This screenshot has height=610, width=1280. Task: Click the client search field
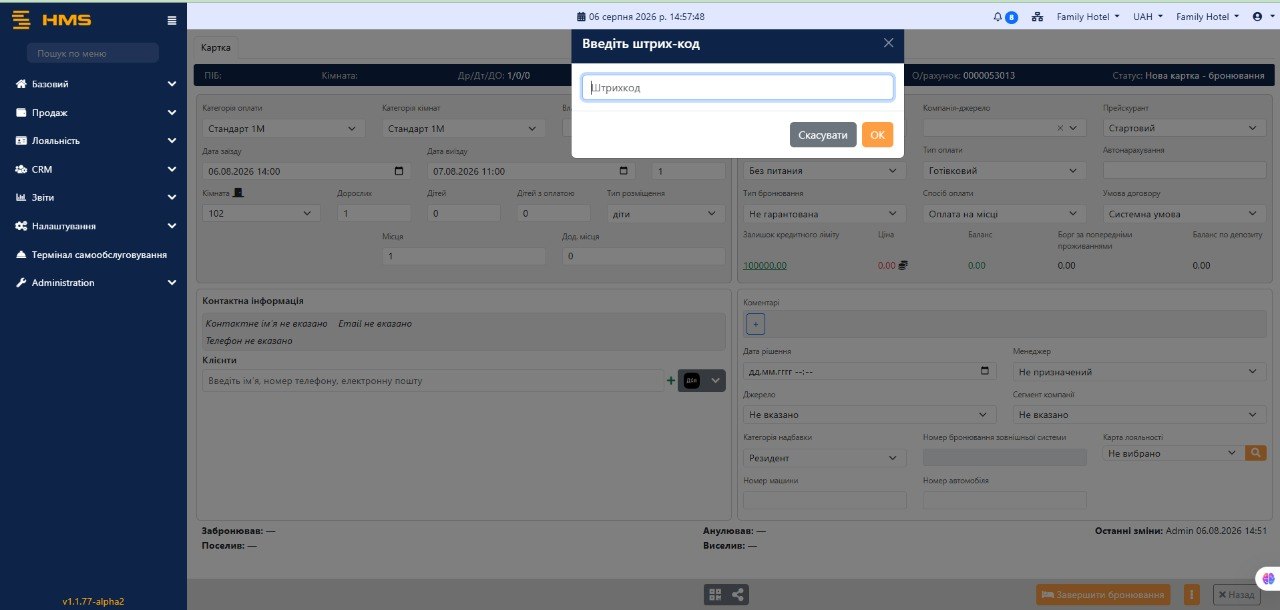432,381
